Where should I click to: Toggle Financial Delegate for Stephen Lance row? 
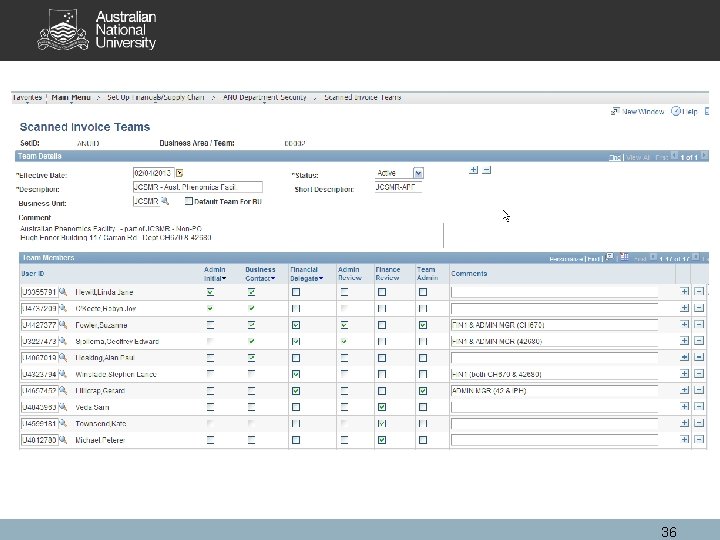(x=296, y=374)
